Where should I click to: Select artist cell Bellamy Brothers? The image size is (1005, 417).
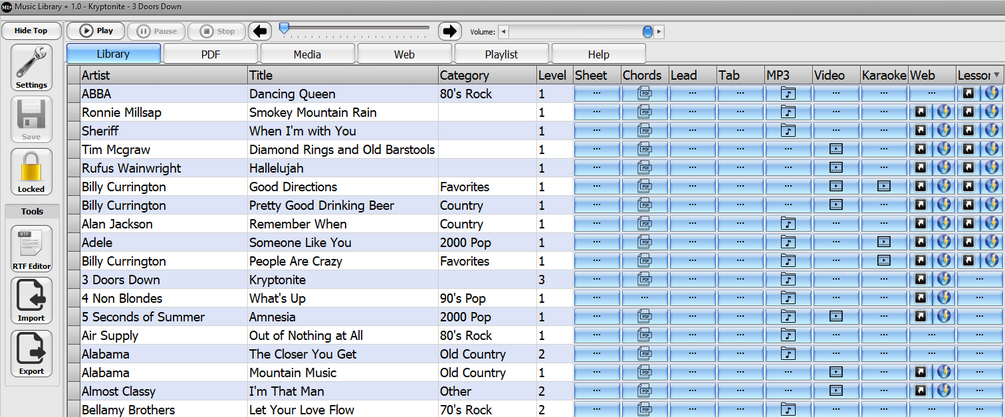pos(163,409)
